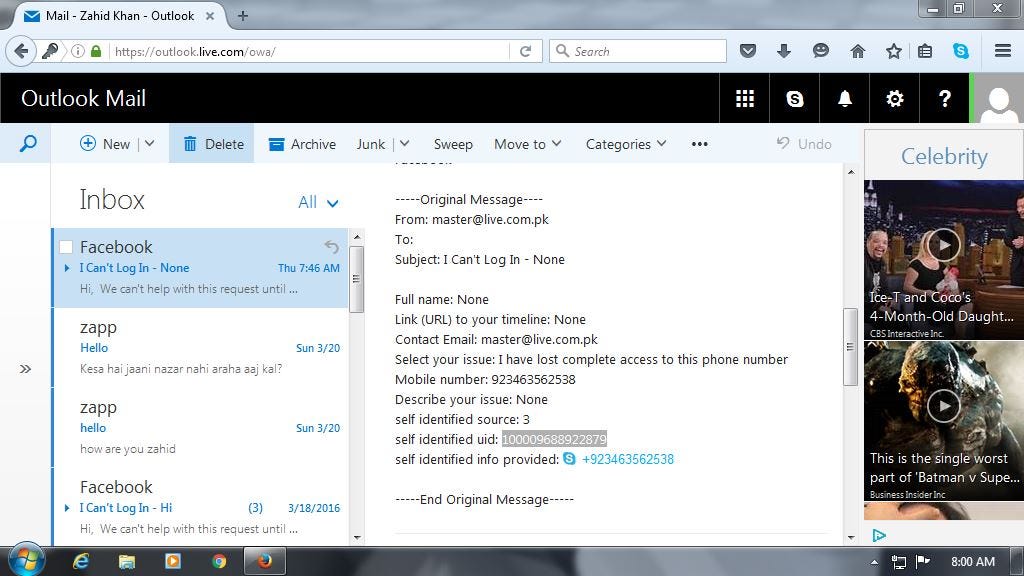Viewport: 1024px width, 576px height.
Task: Reload the page with the refresh icon
Action: coord(525,51)
